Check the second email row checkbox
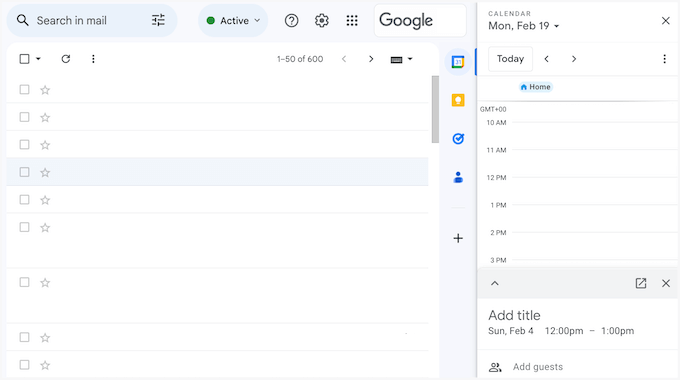This screenshot has width=680, height=380. point(24,117)
